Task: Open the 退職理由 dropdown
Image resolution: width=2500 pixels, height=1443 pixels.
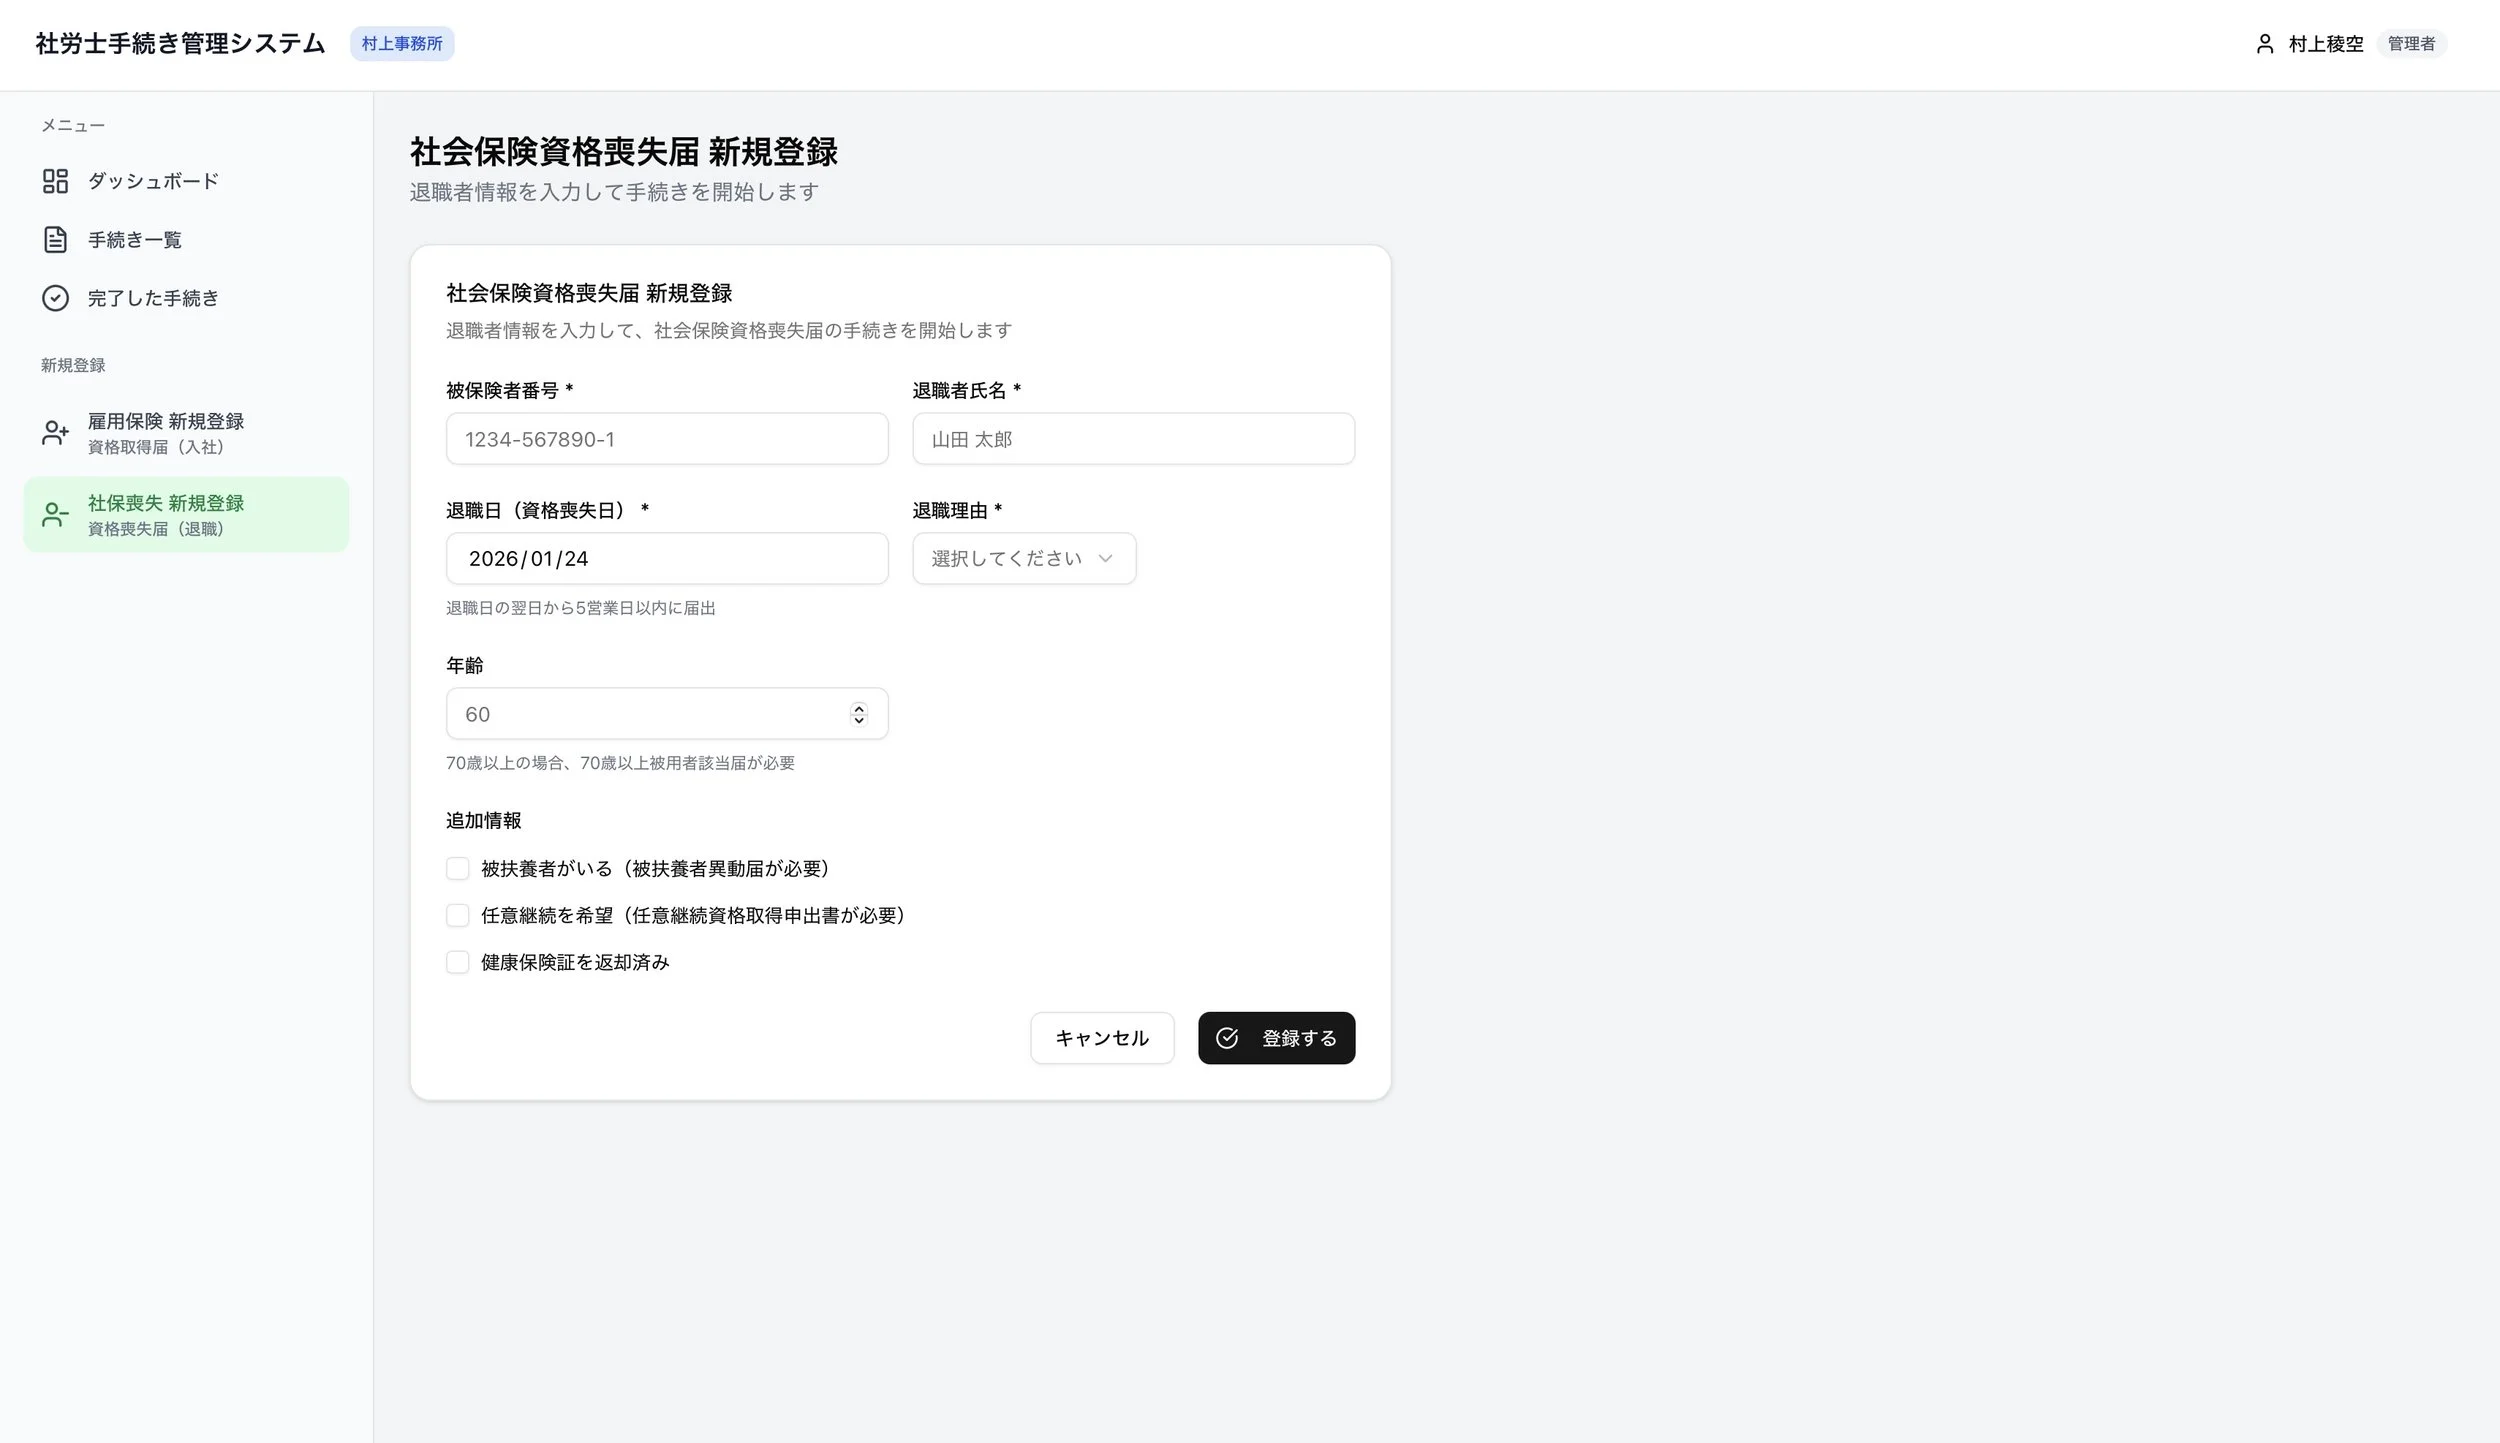Action: (1023, 558)
